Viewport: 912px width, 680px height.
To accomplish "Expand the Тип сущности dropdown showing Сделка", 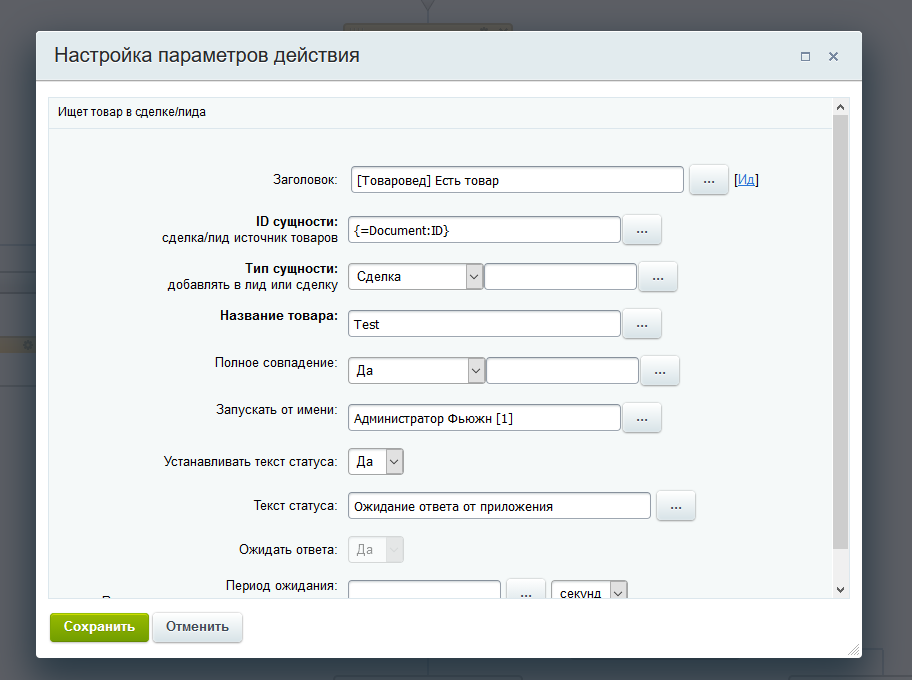I will [x=416, y=277].
